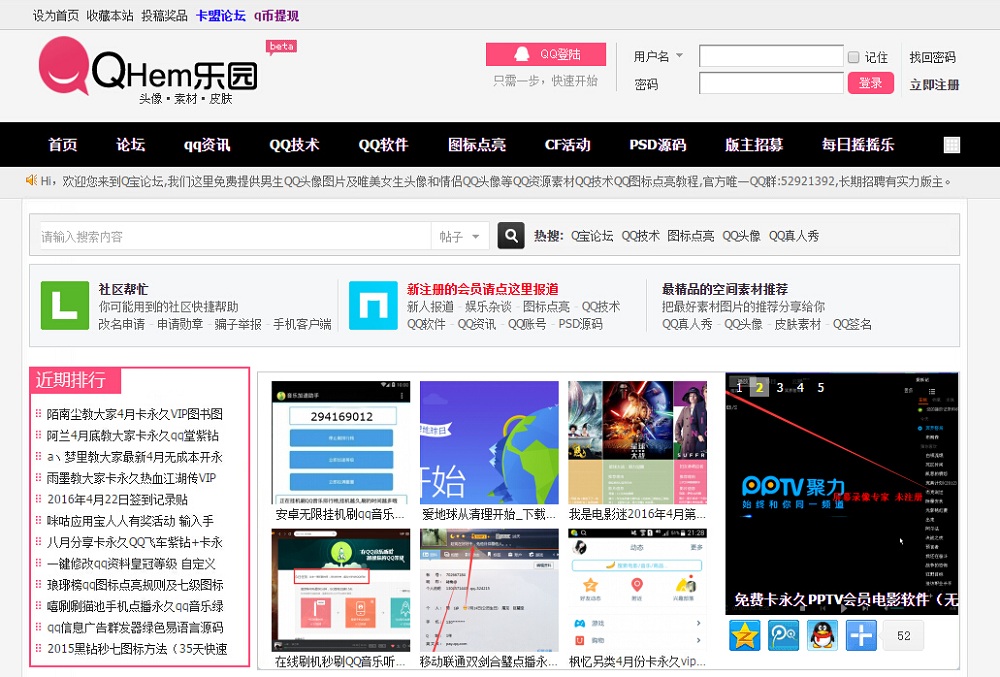Viewport: 1000px width, 677px height.
Task: Open the 帖子 search type dropdown
Action: pos(460,237)
